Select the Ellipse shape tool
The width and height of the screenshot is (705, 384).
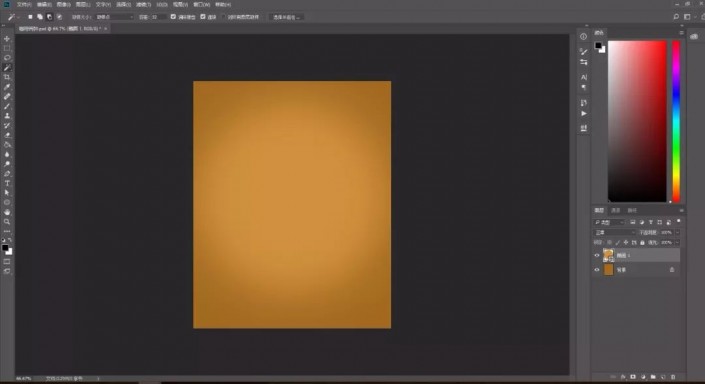[7, 203]
